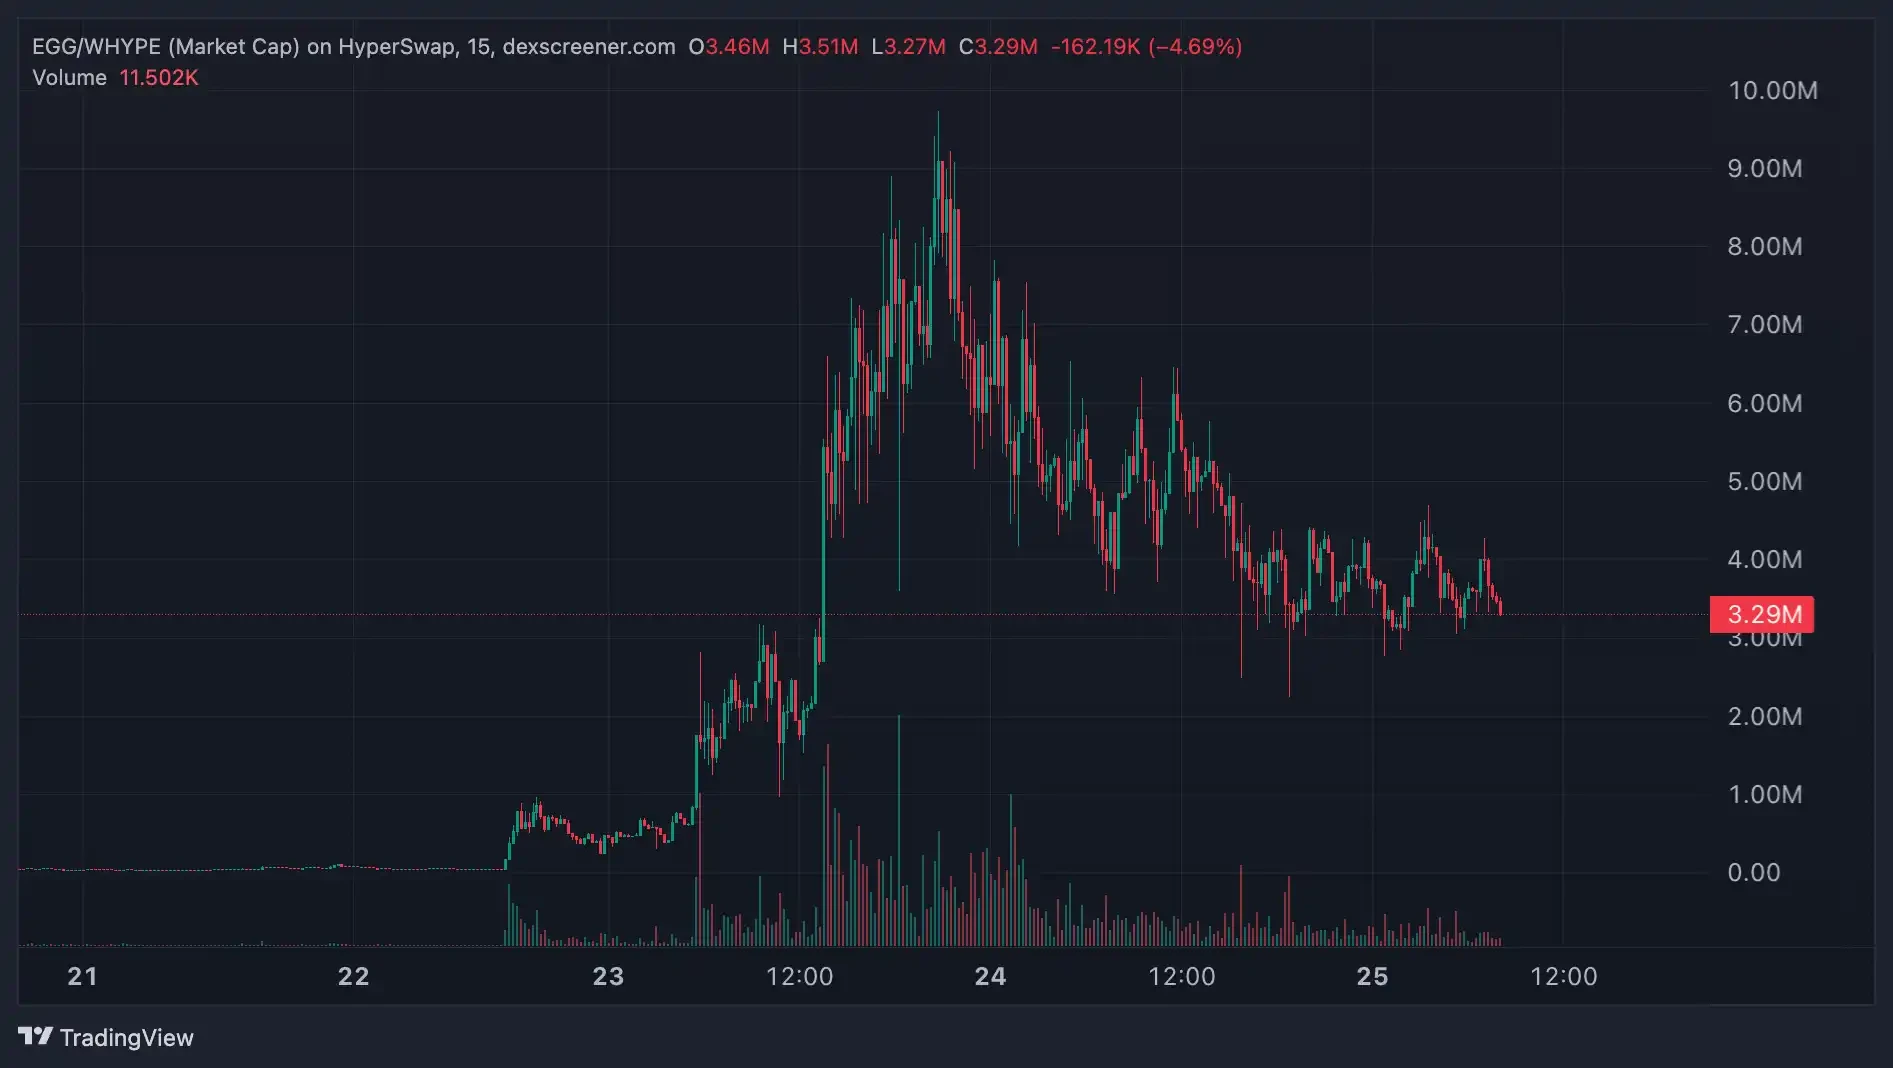The width and height of the screenshot is (1893, 1068).
Task: Click the 5.00M price axis label
Action: pyautogui.click(x=1765, y=482)
